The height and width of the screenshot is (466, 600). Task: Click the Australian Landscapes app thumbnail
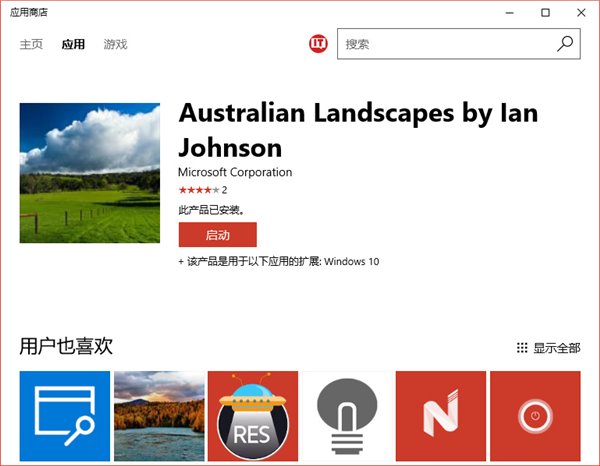[90, 173]
